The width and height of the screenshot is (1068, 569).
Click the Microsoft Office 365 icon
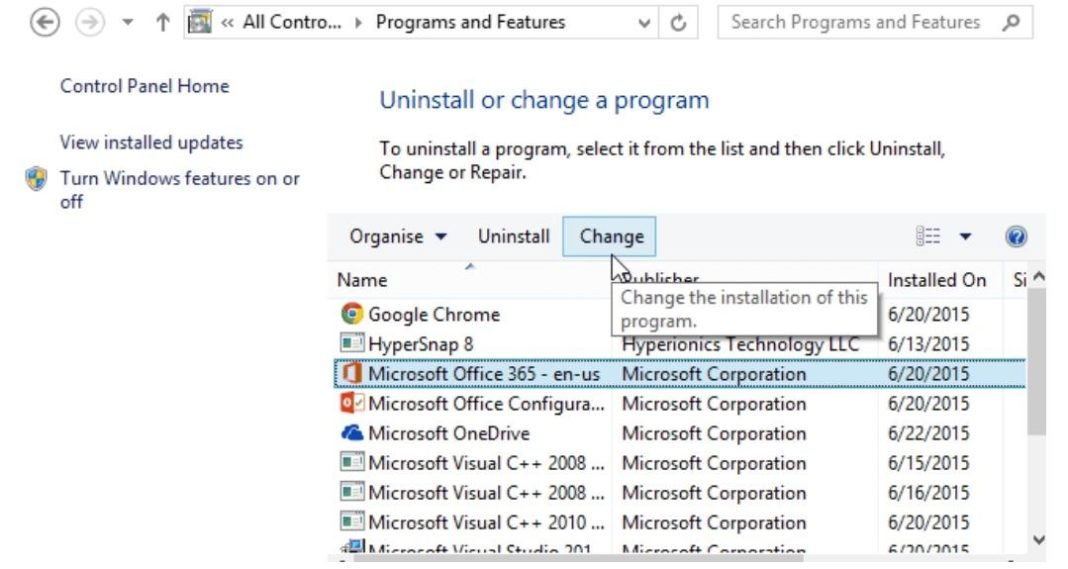[x=351, y=373]
